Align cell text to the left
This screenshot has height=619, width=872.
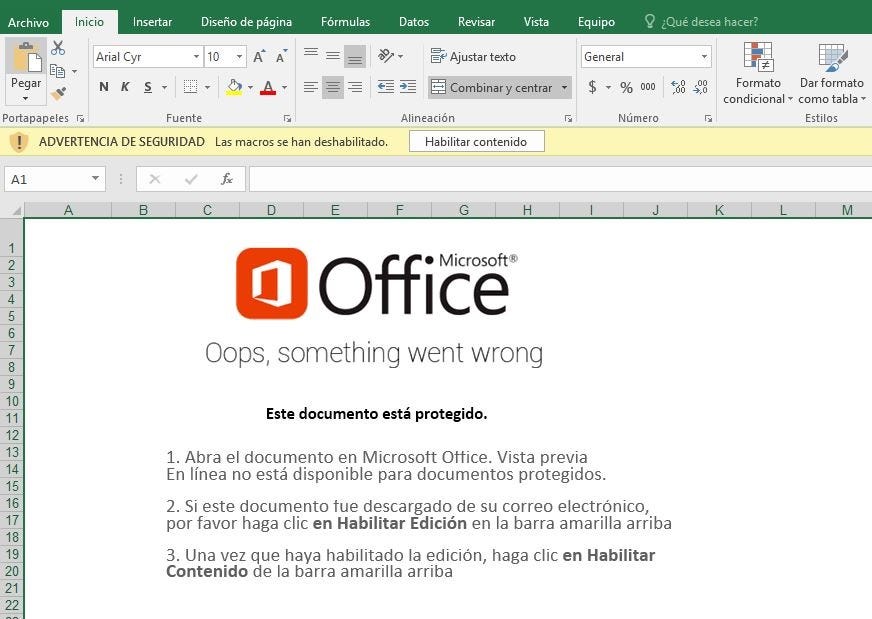(311, 87)
